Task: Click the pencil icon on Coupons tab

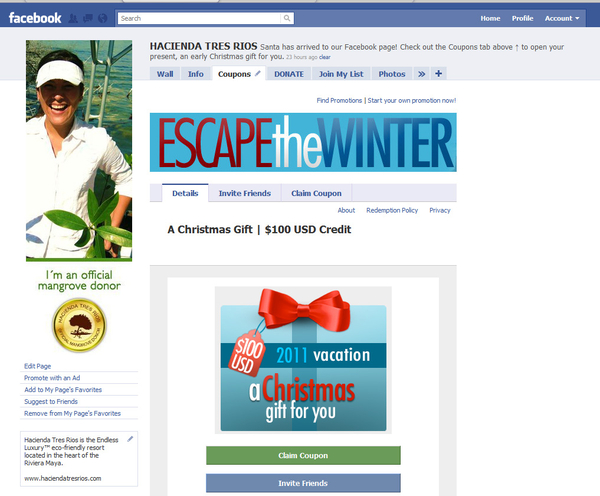Action: tap(258, 73)
